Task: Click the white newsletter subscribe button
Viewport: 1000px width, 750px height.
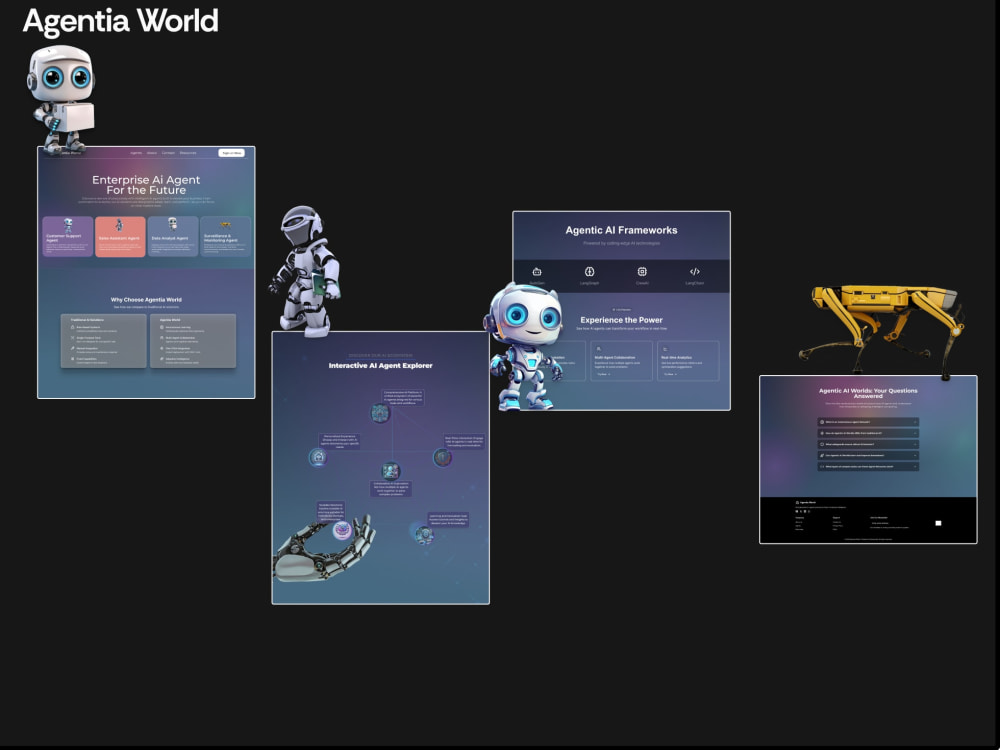Action: point(938,523)
